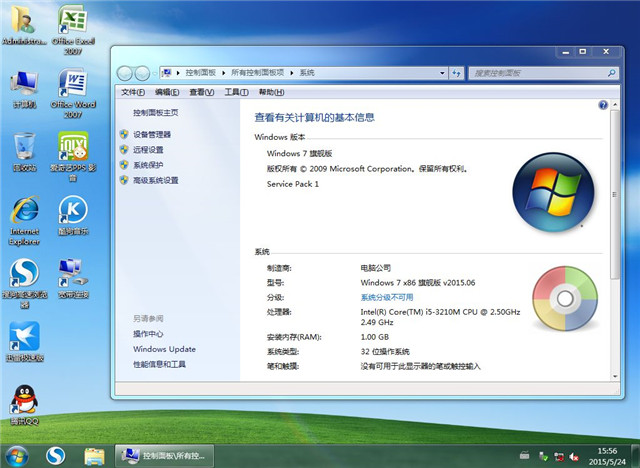
Task: Open folder explorer icon in taskbar
Action: pos(94,456)
